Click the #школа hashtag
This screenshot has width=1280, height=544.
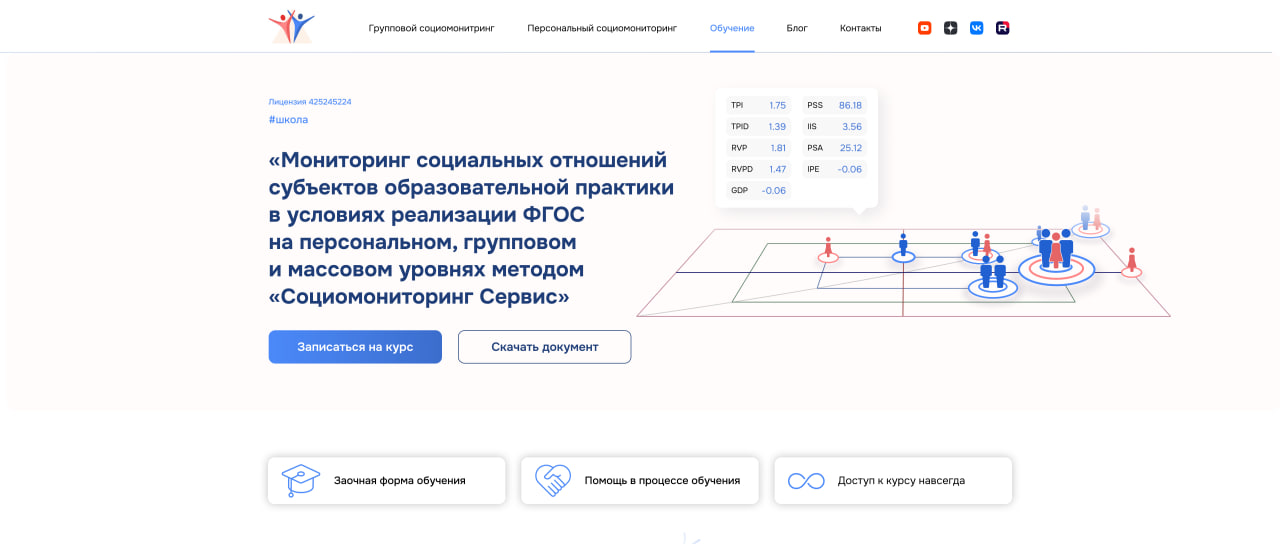[x=288, y=120]
